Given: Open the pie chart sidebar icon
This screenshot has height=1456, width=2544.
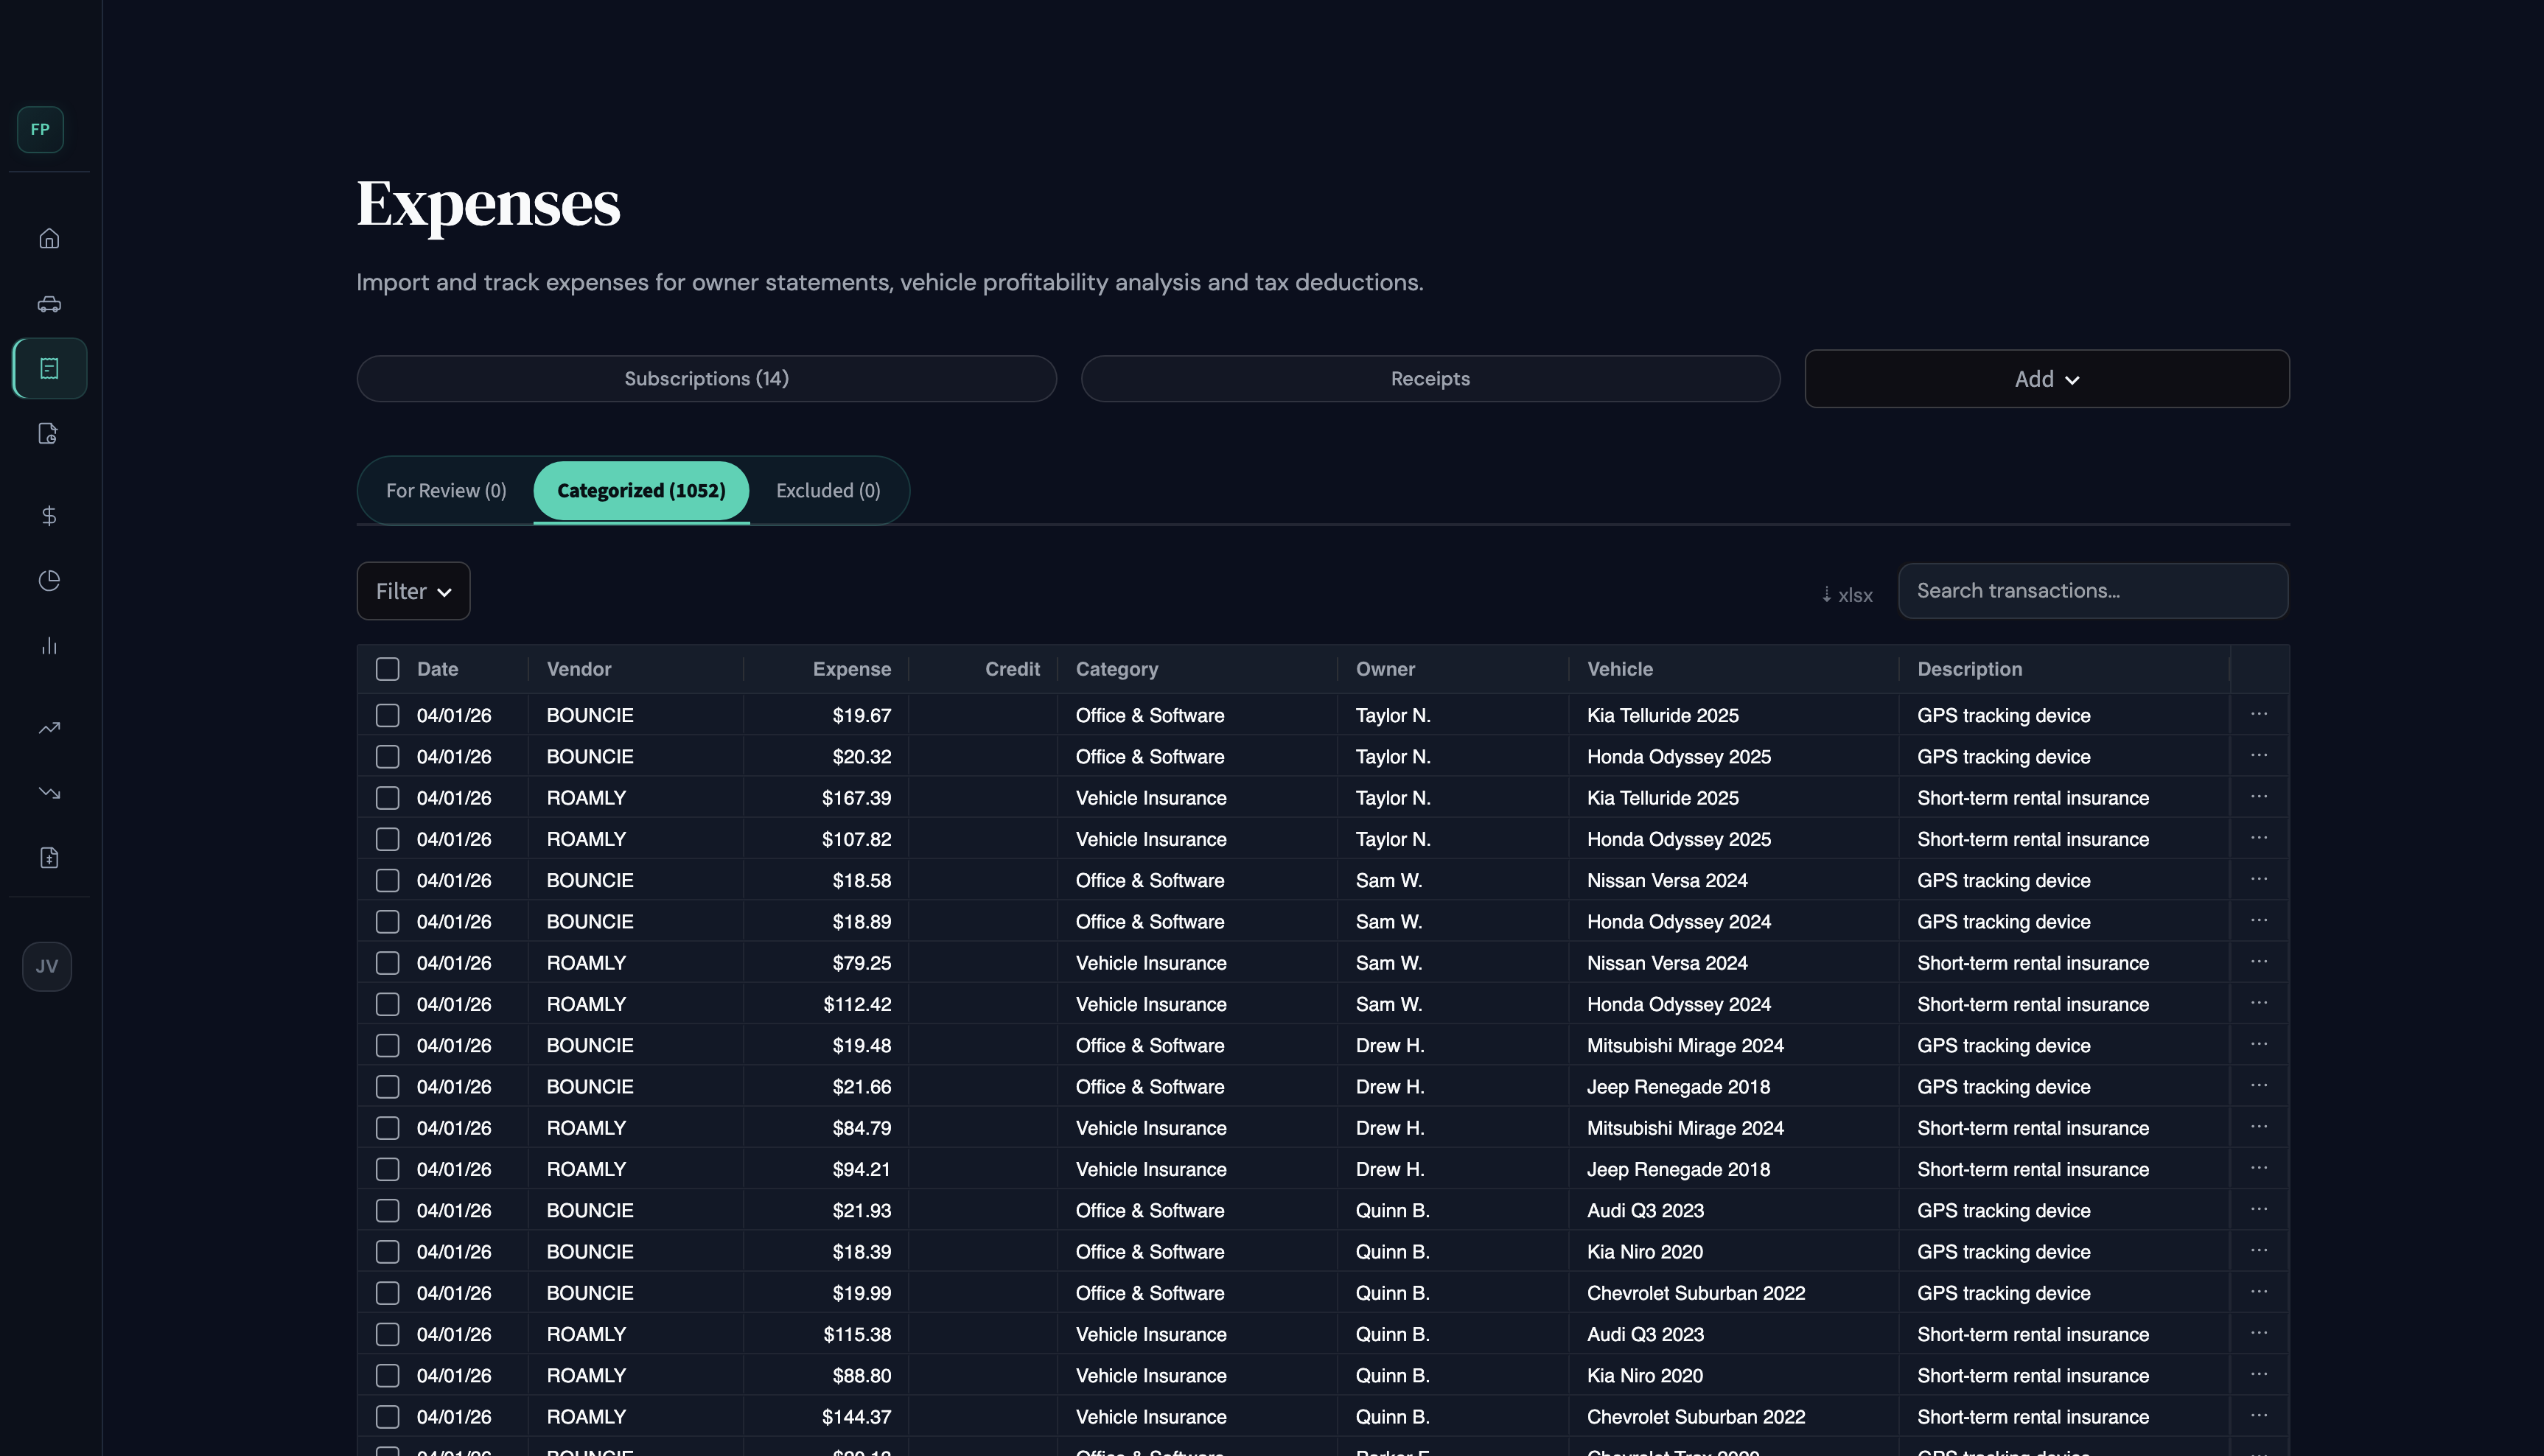Looking at the screenshot, I should tap(49, 580).
